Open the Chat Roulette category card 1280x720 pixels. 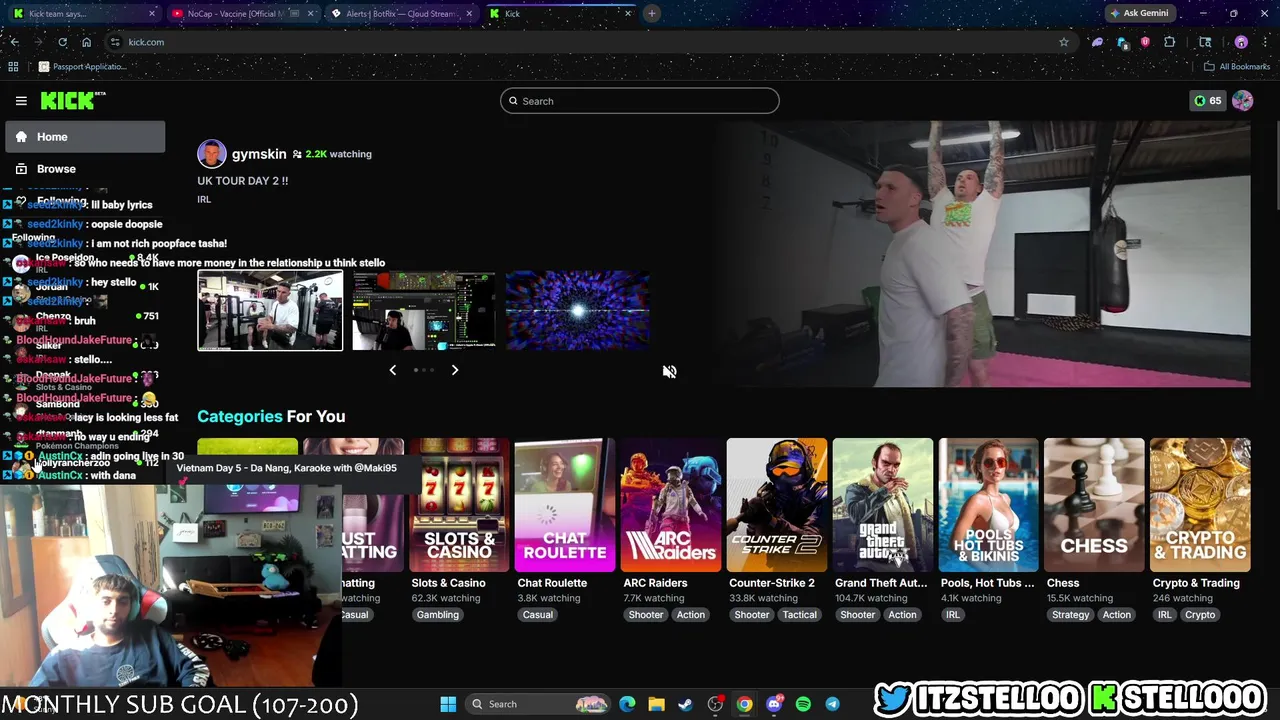point(565,505)
